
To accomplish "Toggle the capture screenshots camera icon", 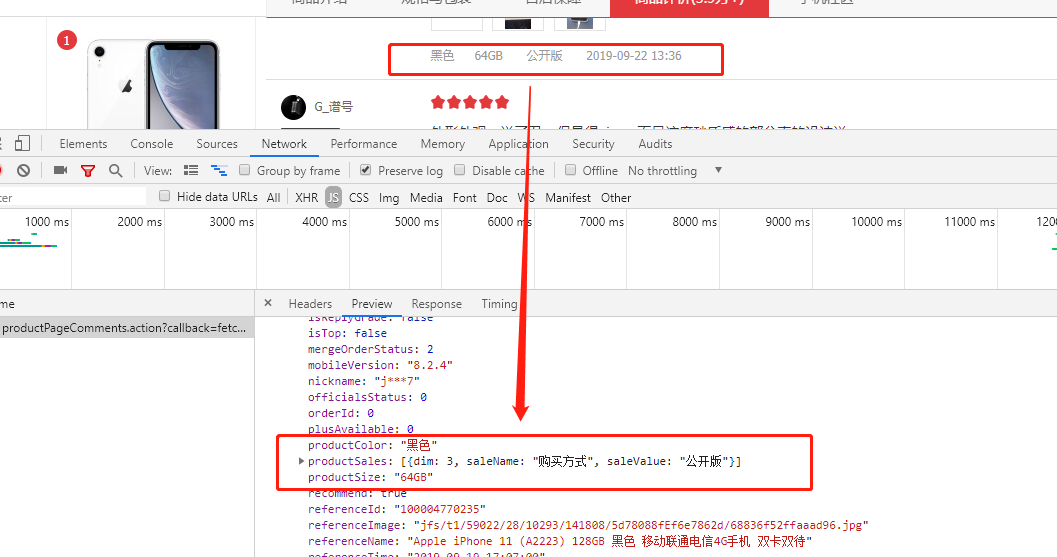I will click(x=60, y=171).
